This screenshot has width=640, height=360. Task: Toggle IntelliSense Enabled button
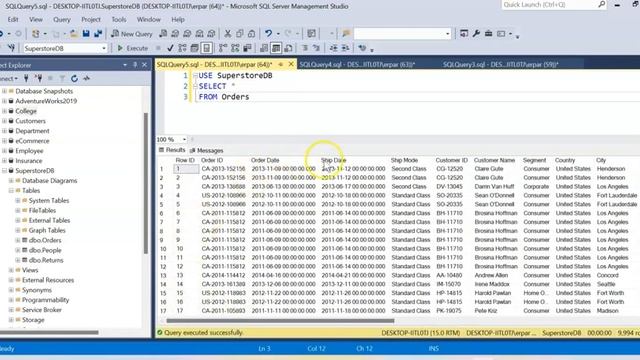[207, 48]
